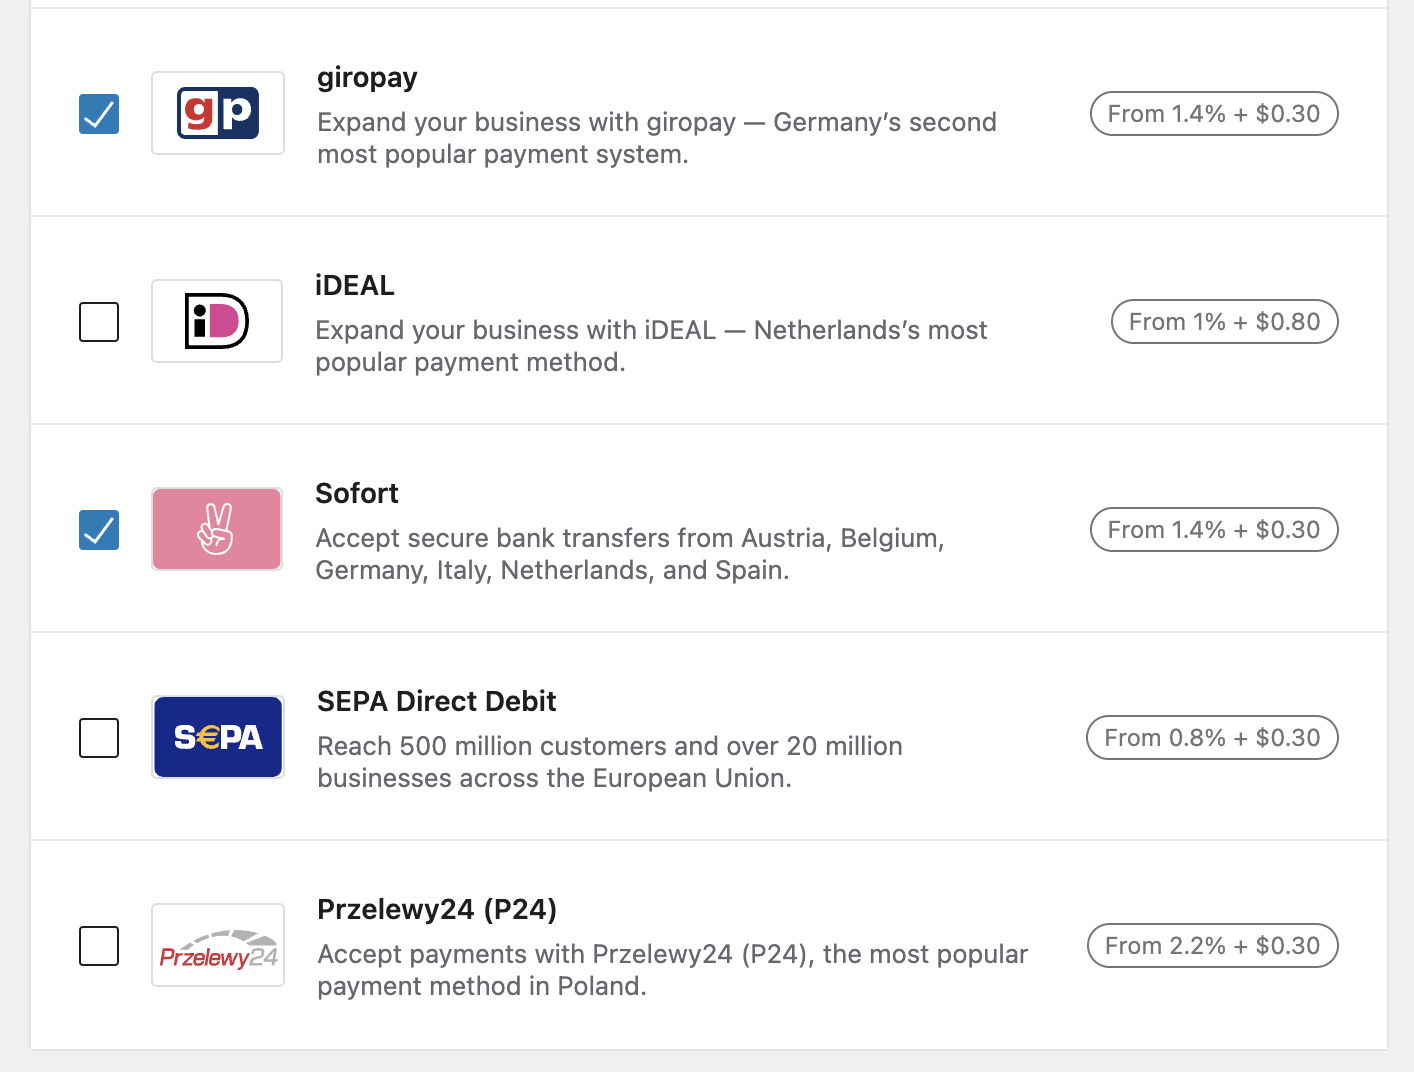Click the iDEAL logo icon
The image size is (1414, 1072).
coord(217,321)
